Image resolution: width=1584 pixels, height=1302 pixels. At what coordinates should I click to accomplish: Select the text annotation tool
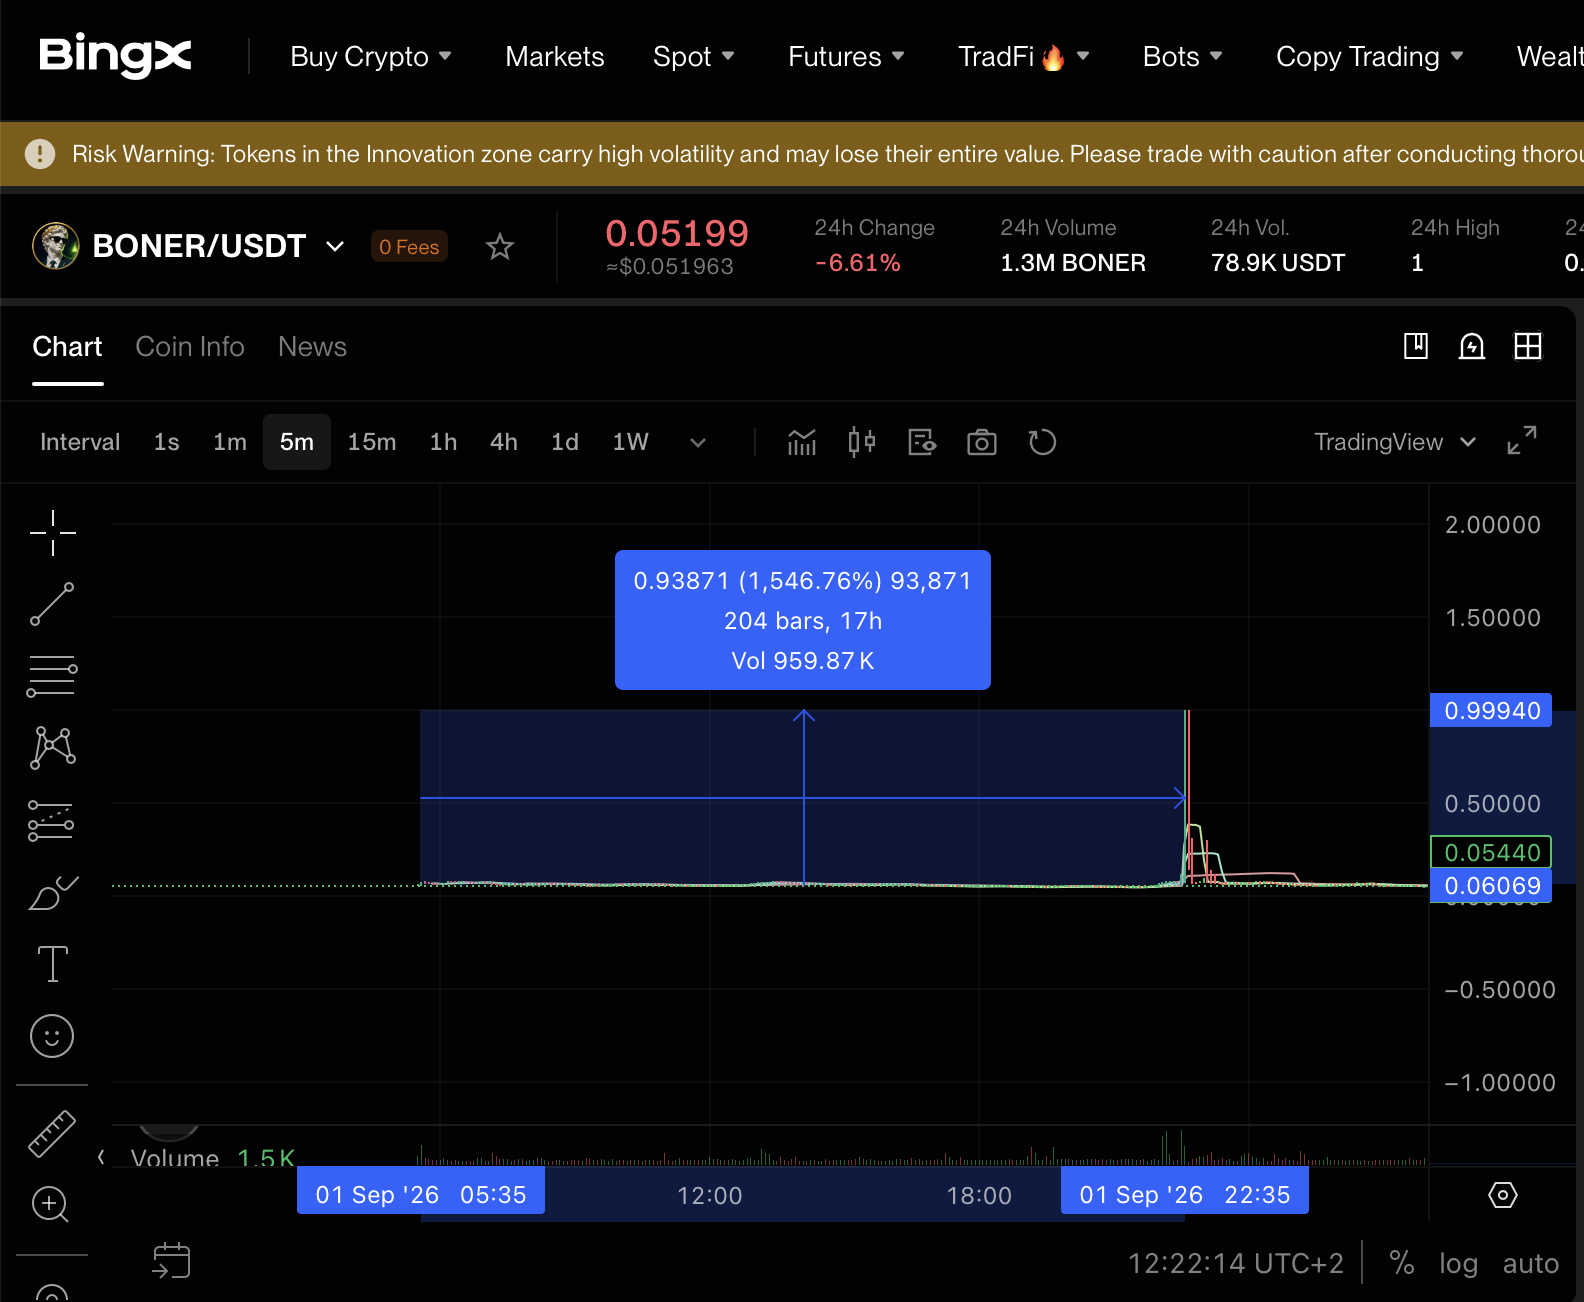point(53,964)
